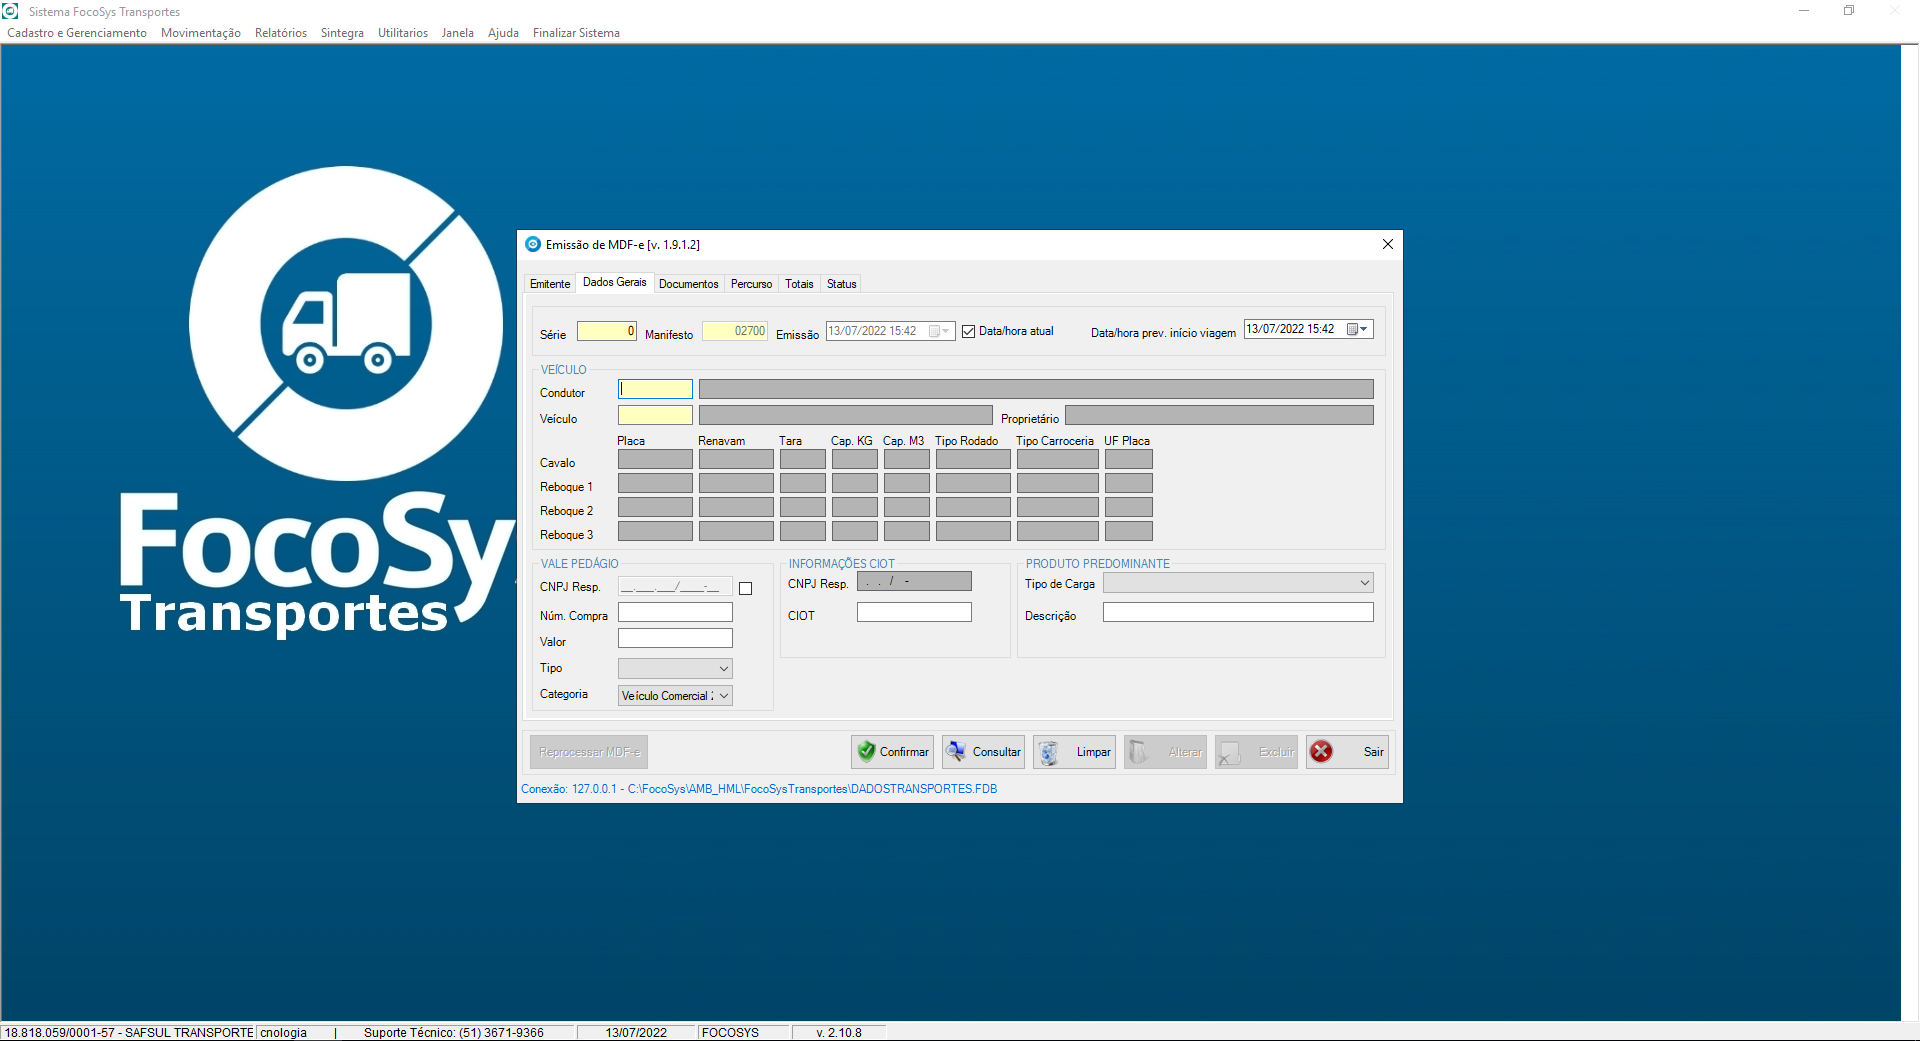Click the Alterar button
Screen dimensions: 1920x1041
(x=1165, y=752)
